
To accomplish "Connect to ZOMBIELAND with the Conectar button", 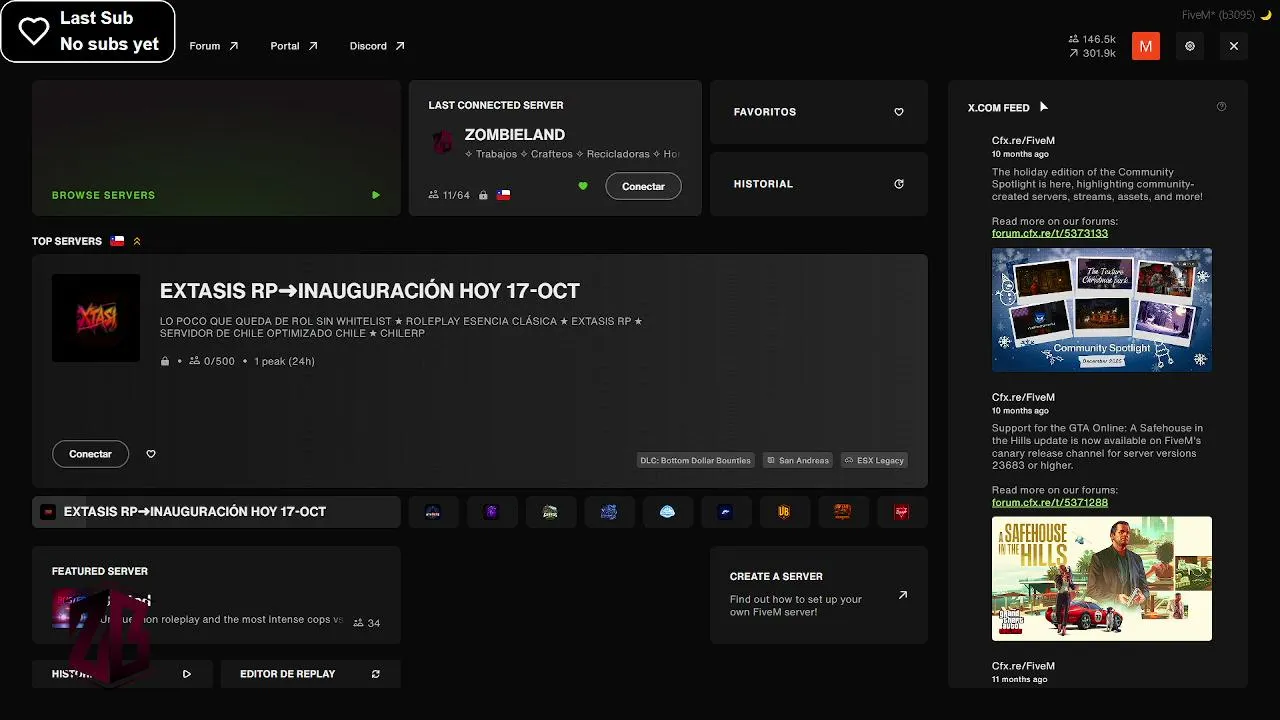I will (x=643, y=186).
